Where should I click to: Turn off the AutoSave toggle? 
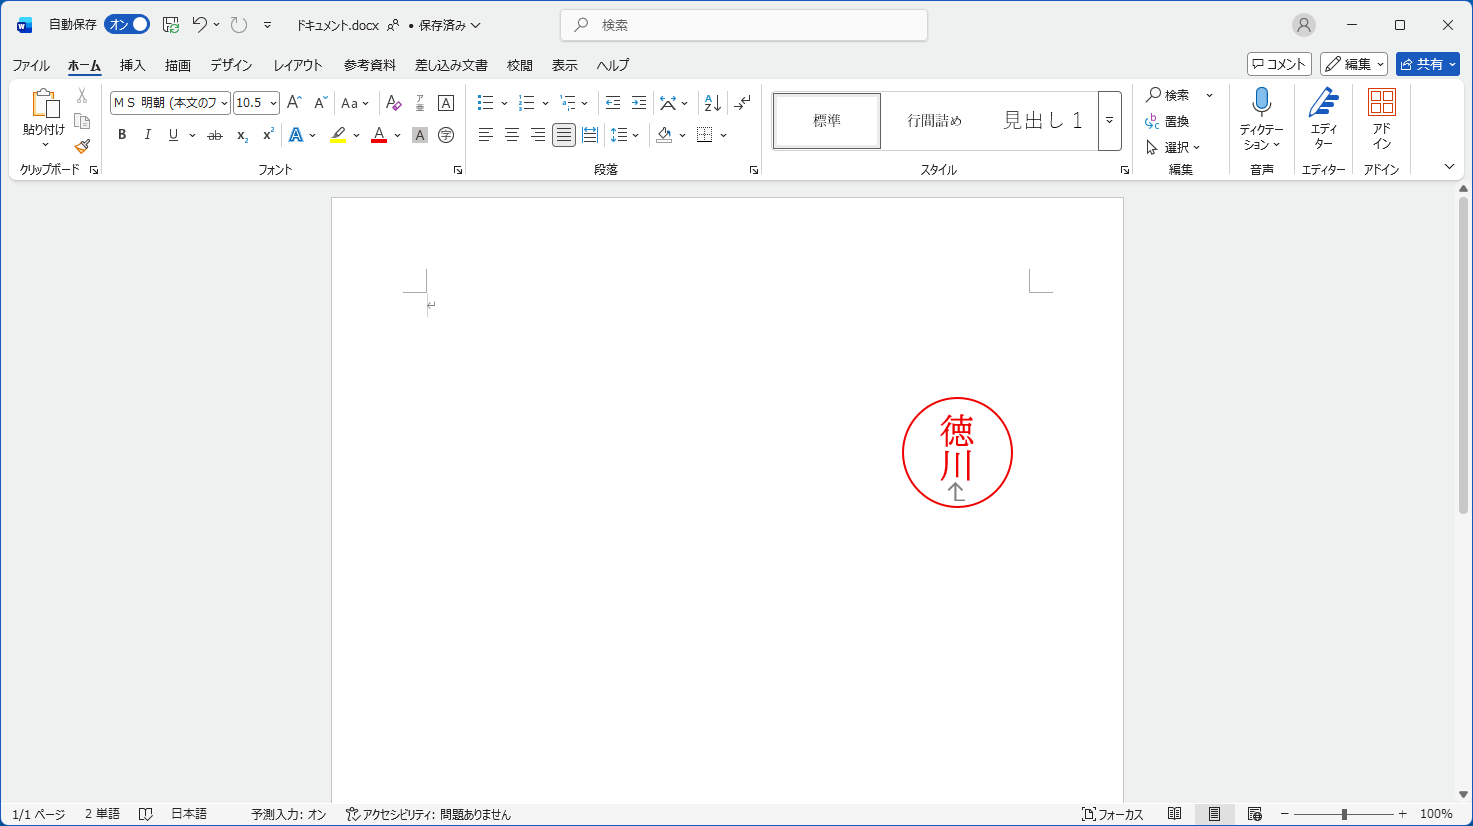pyautogui.click(x=127, y=25)
